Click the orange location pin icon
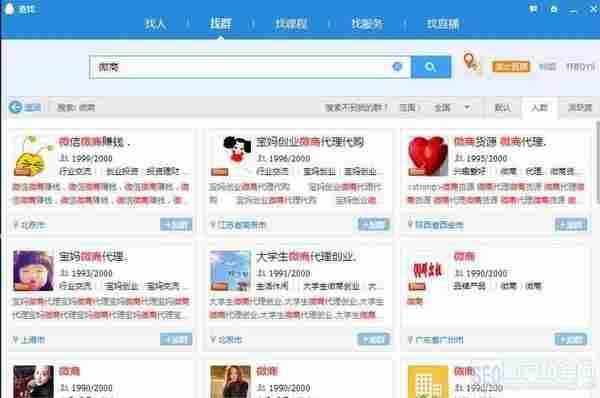600x398 pixels. (x=470, y=62)
